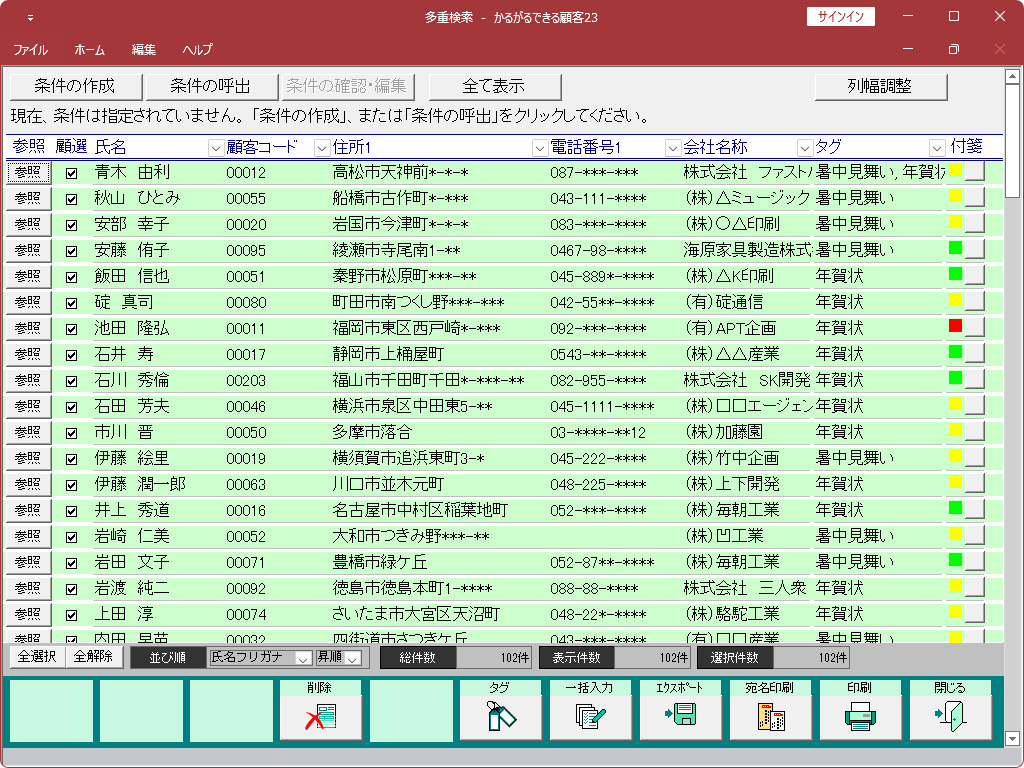Open the ファイル menu
The width and height of the screenshot is (1024, 768).
(30, 50)
